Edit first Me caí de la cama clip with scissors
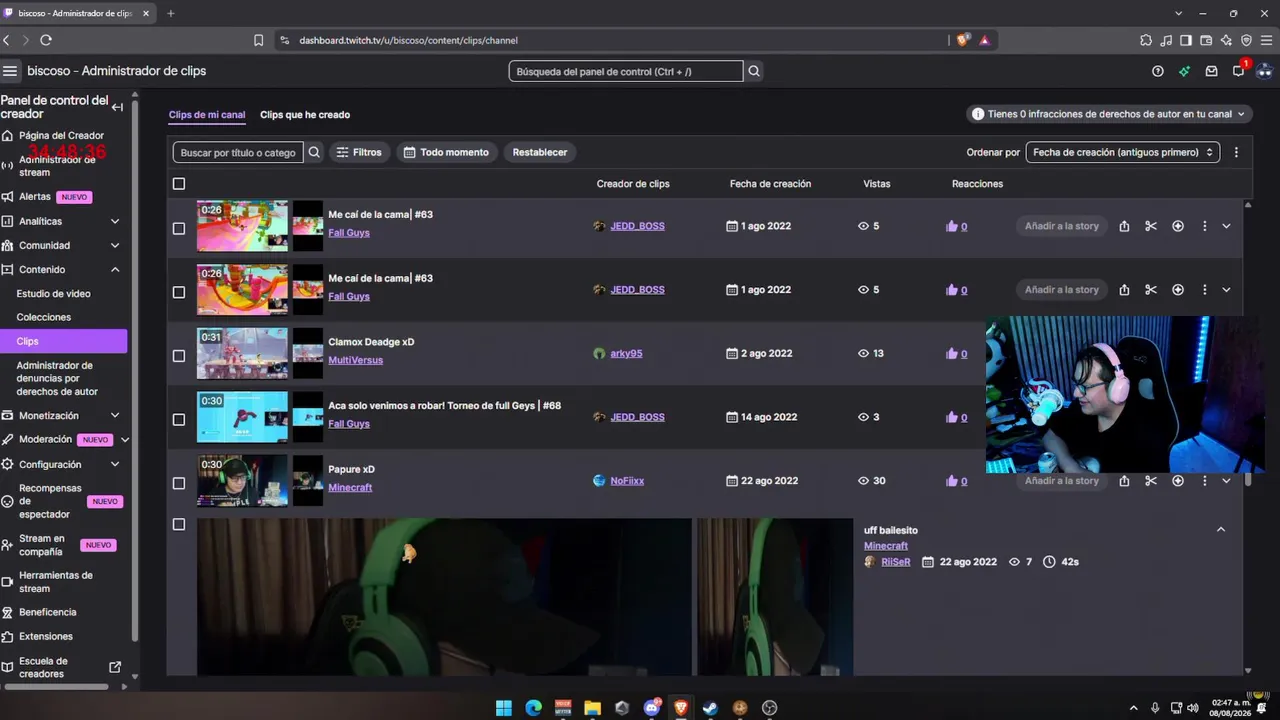Viewport: 1280px width, 720px height. pyautogui.click(x=1151, y=226)
